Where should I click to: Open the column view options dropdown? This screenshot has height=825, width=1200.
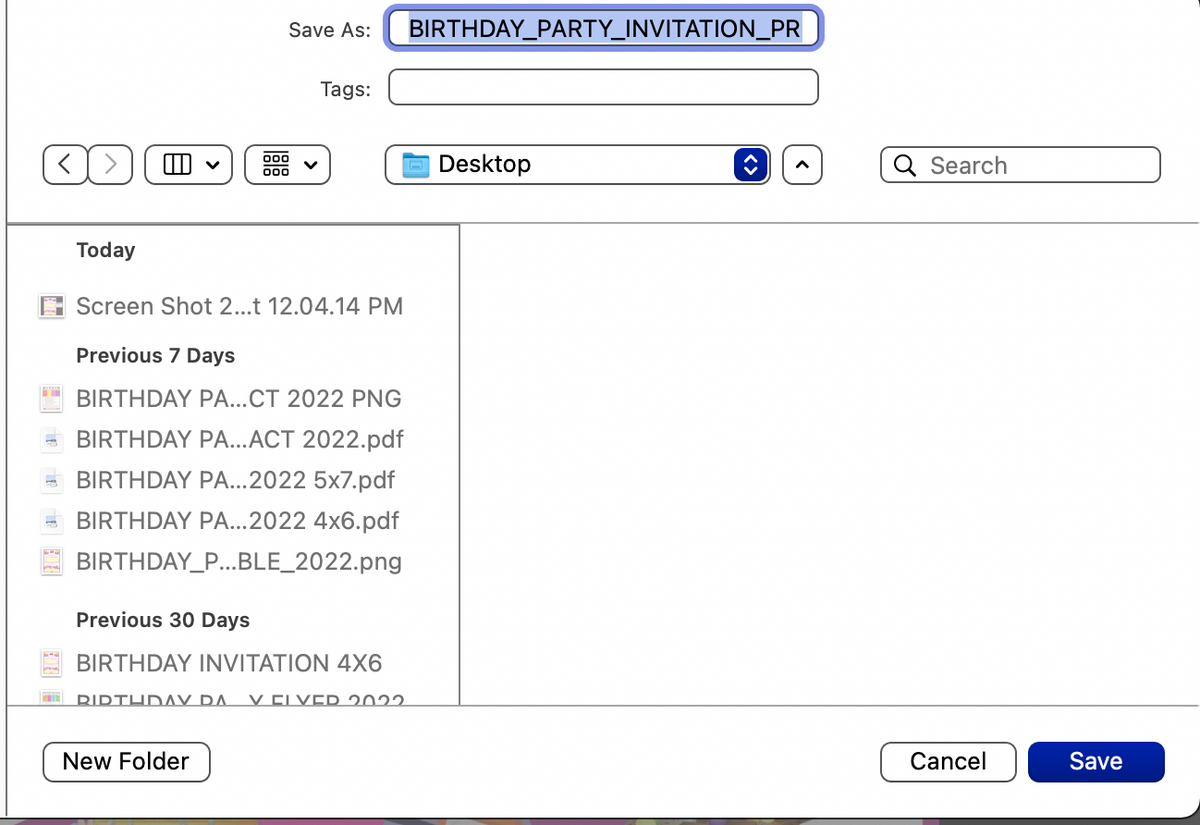coord(188,164)
